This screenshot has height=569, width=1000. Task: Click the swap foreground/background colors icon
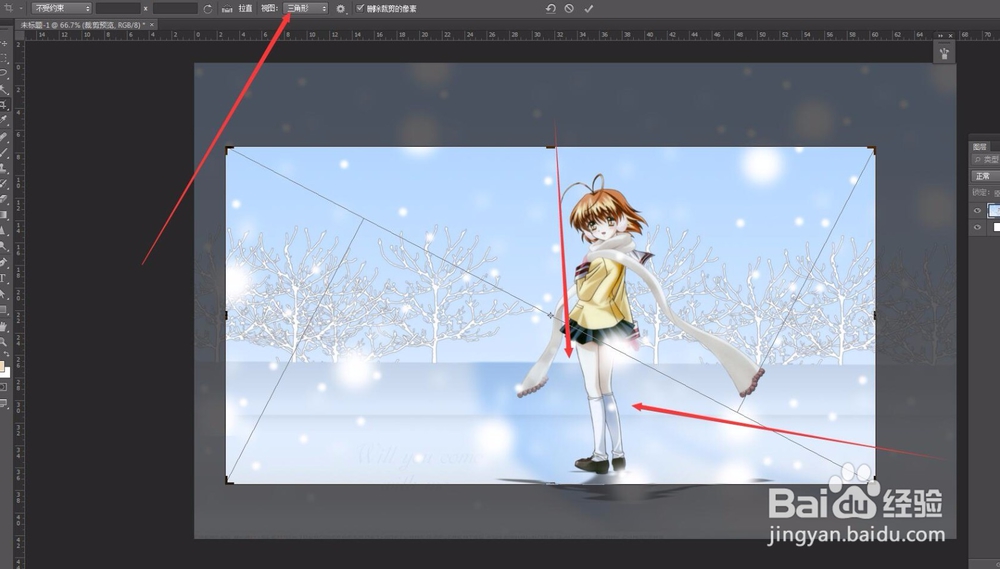pyautogui.click(x=7, y=353)
